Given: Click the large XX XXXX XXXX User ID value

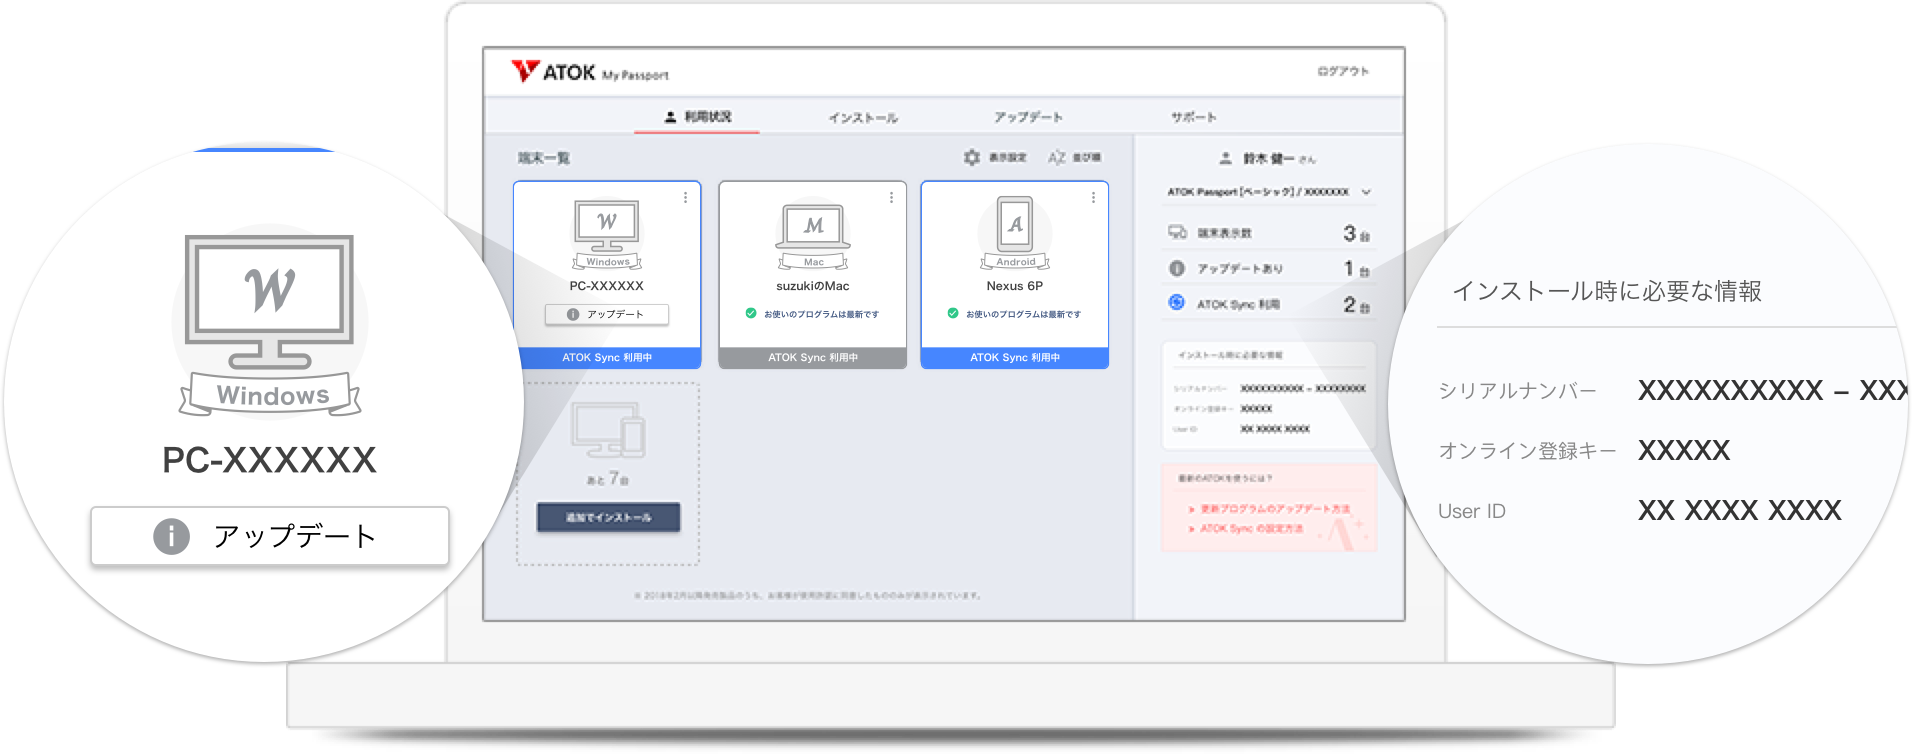Looking at the screenshot, I should 1740,511.
